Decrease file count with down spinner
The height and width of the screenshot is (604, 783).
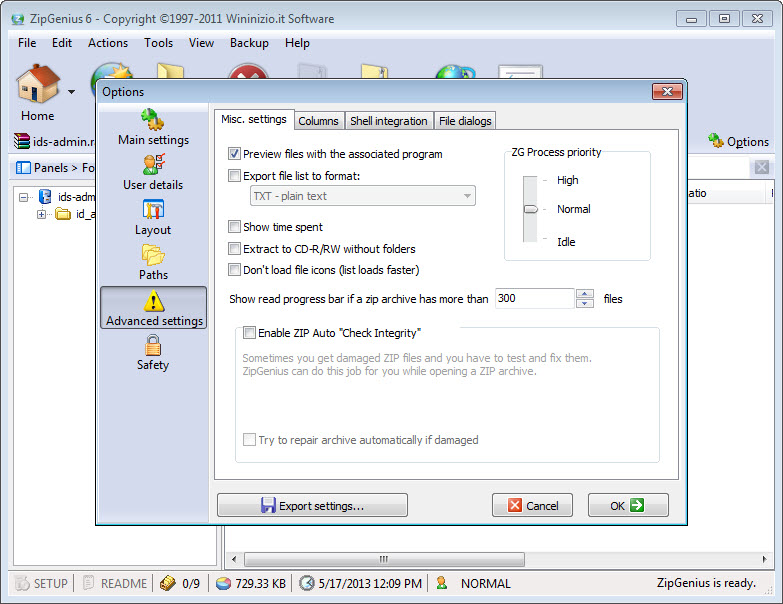585,303
